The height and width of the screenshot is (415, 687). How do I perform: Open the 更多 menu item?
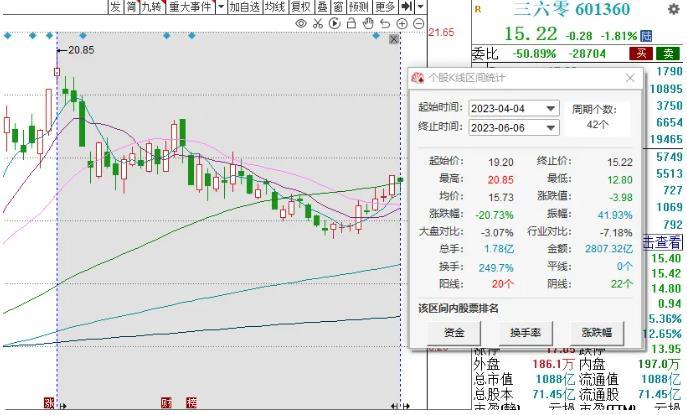tap(385, 7)
